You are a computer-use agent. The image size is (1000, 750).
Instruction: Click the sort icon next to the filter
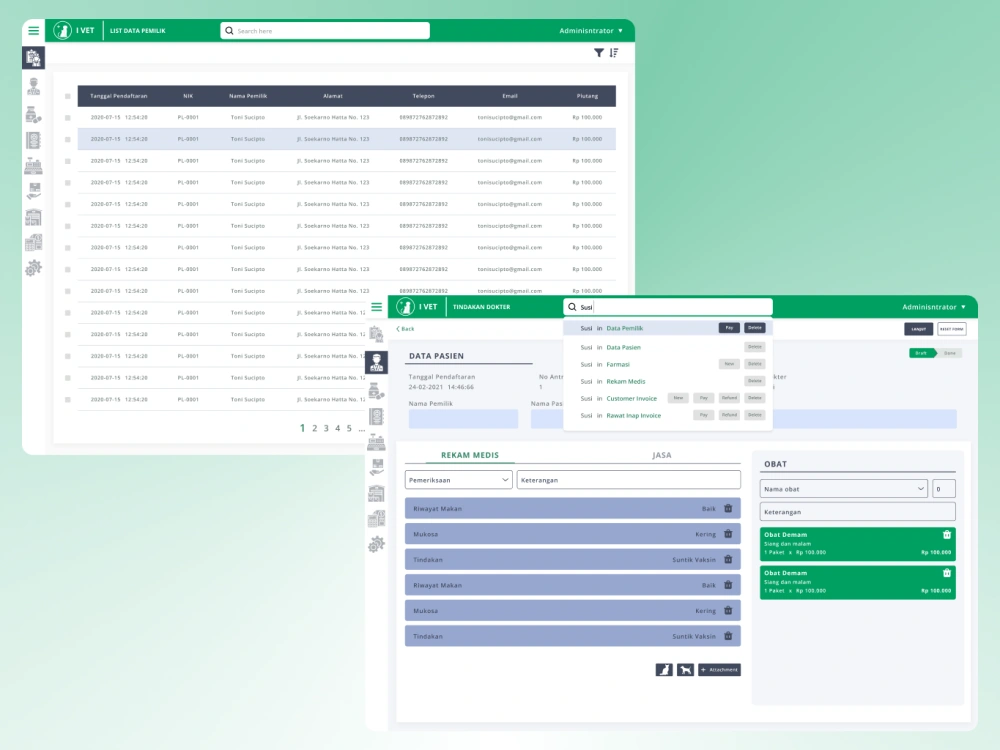tap(614, 52)
